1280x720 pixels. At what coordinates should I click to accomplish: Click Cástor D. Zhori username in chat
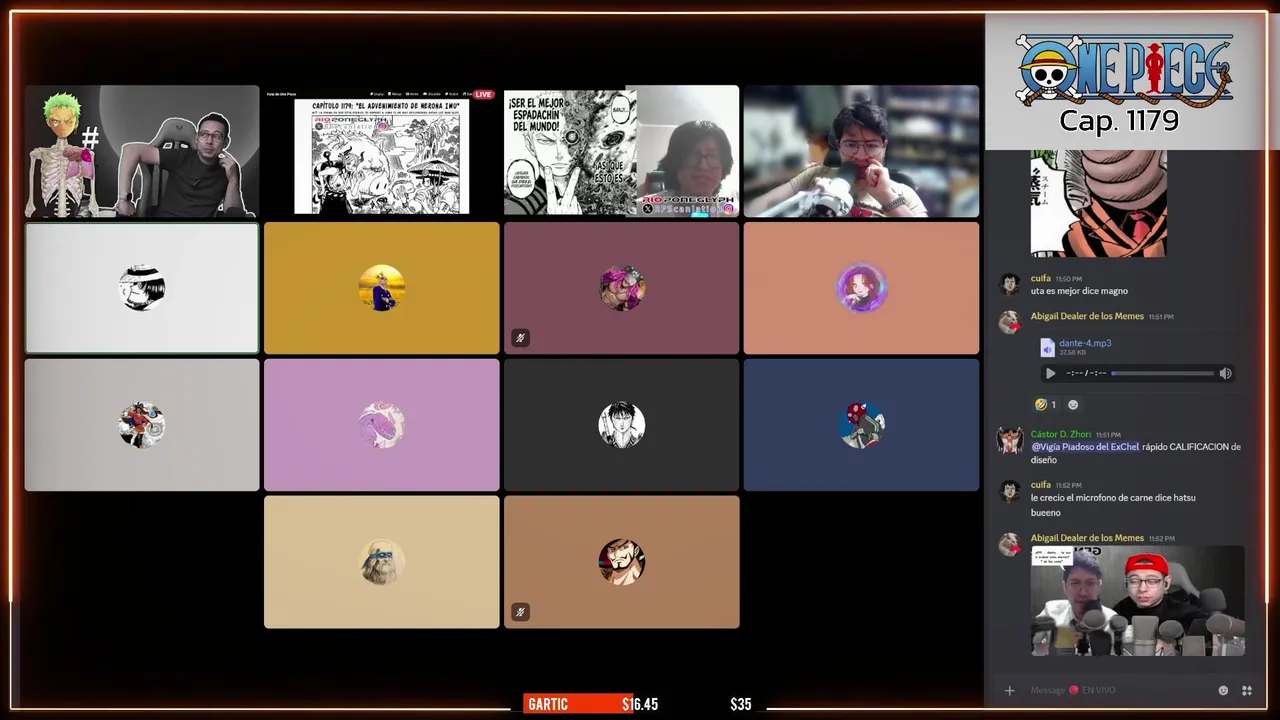click(x=1061, y=434)
